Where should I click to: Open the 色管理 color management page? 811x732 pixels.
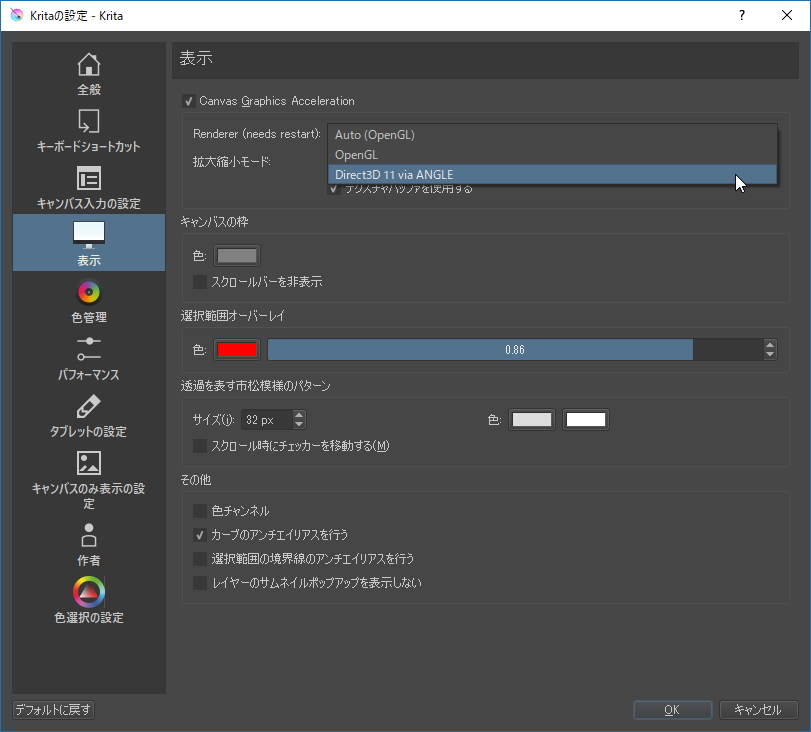(x=89, y=301)
